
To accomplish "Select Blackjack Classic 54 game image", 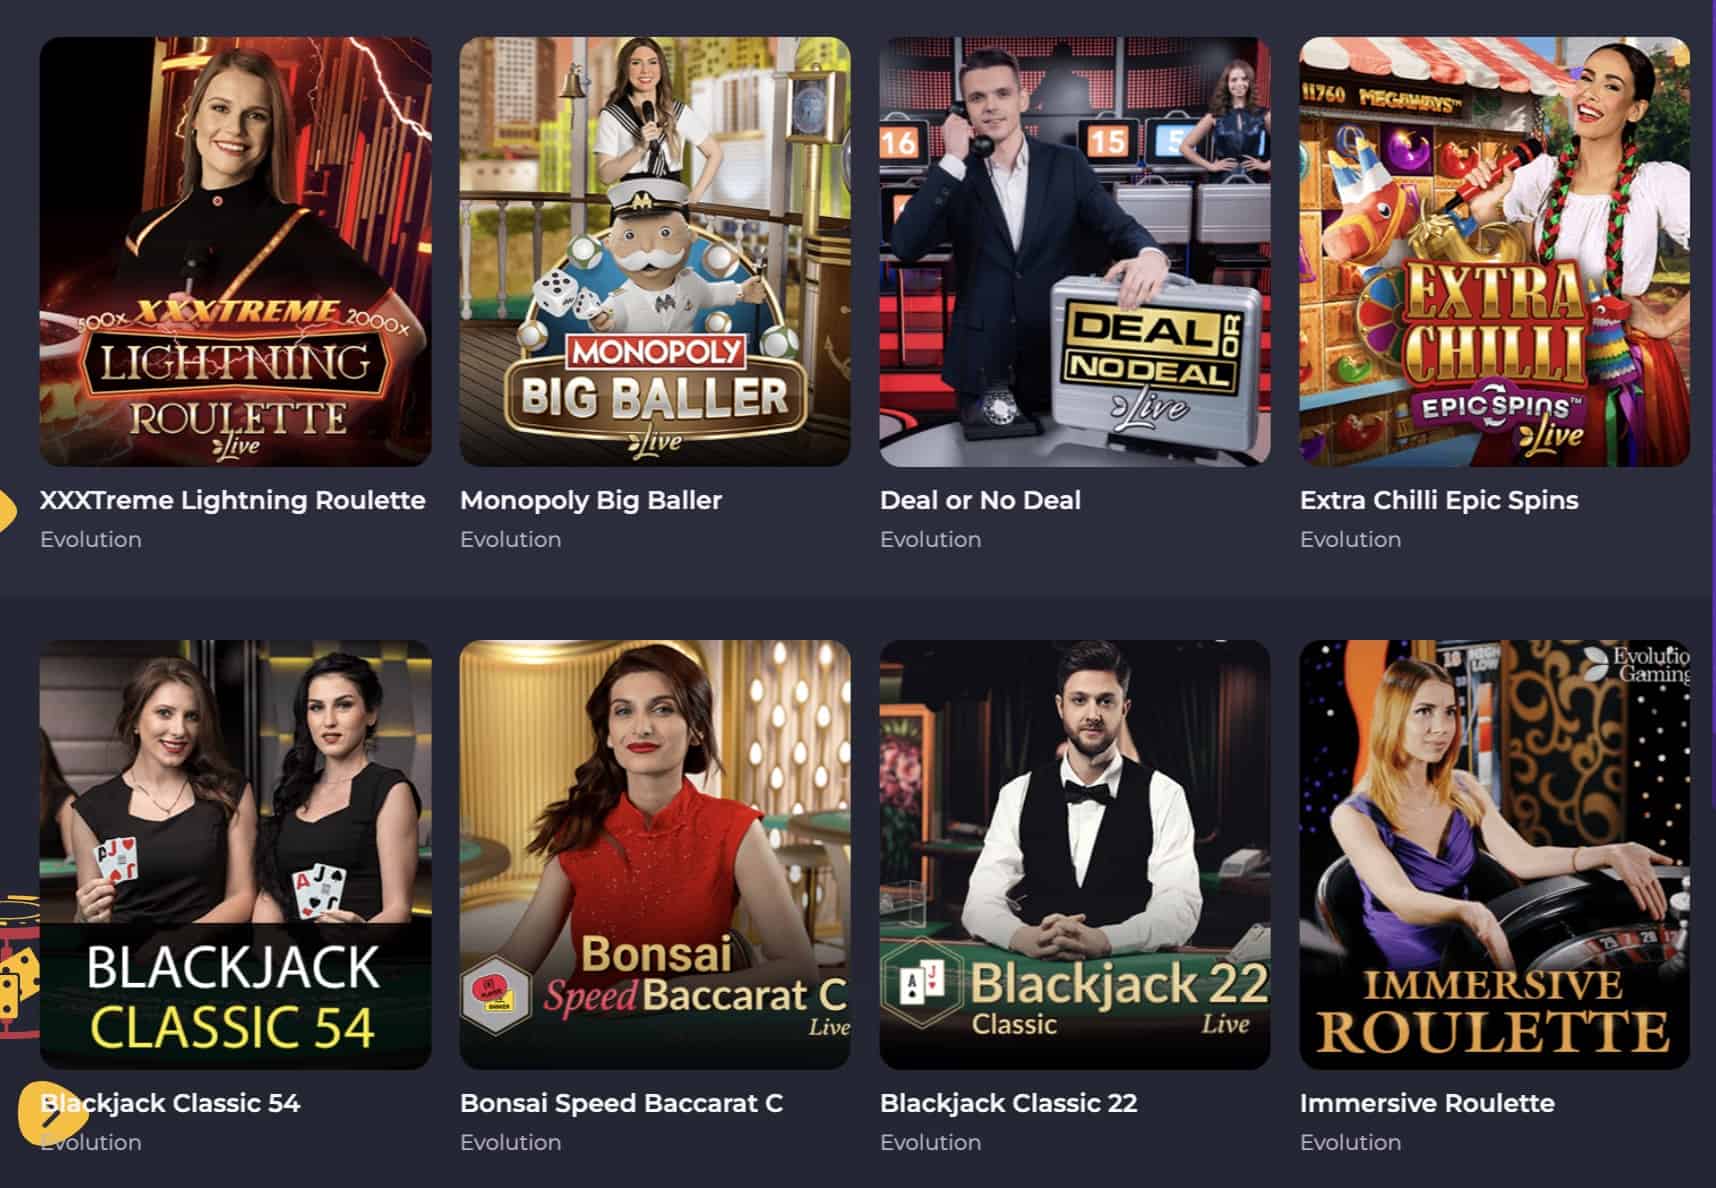I will coord(235,855).
